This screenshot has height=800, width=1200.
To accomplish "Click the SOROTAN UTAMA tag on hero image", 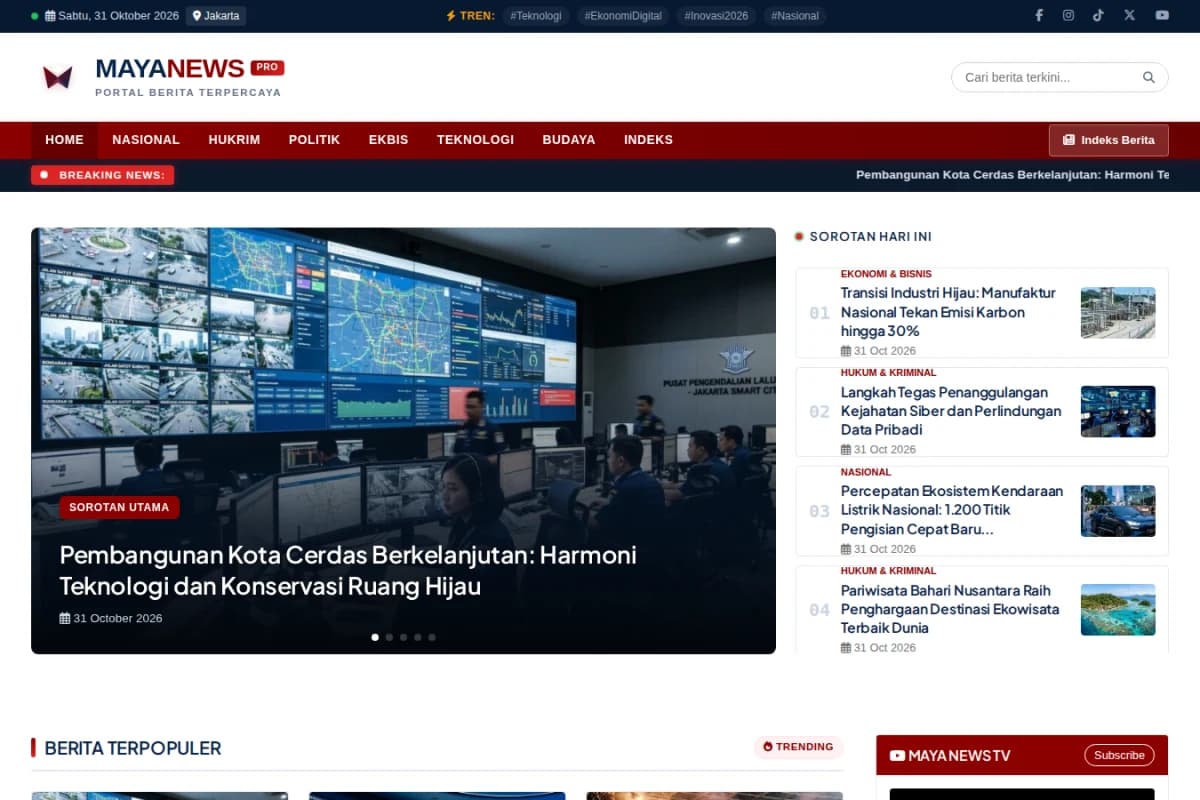I will (x=119, y=507).
